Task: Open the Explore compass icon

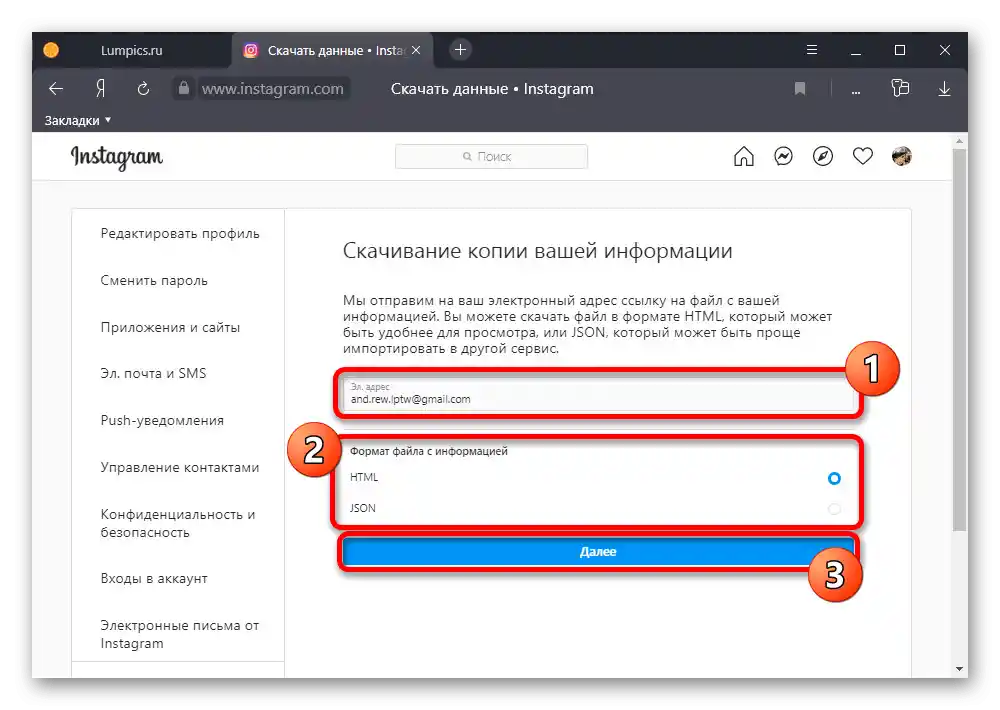Action: point(823,156)
